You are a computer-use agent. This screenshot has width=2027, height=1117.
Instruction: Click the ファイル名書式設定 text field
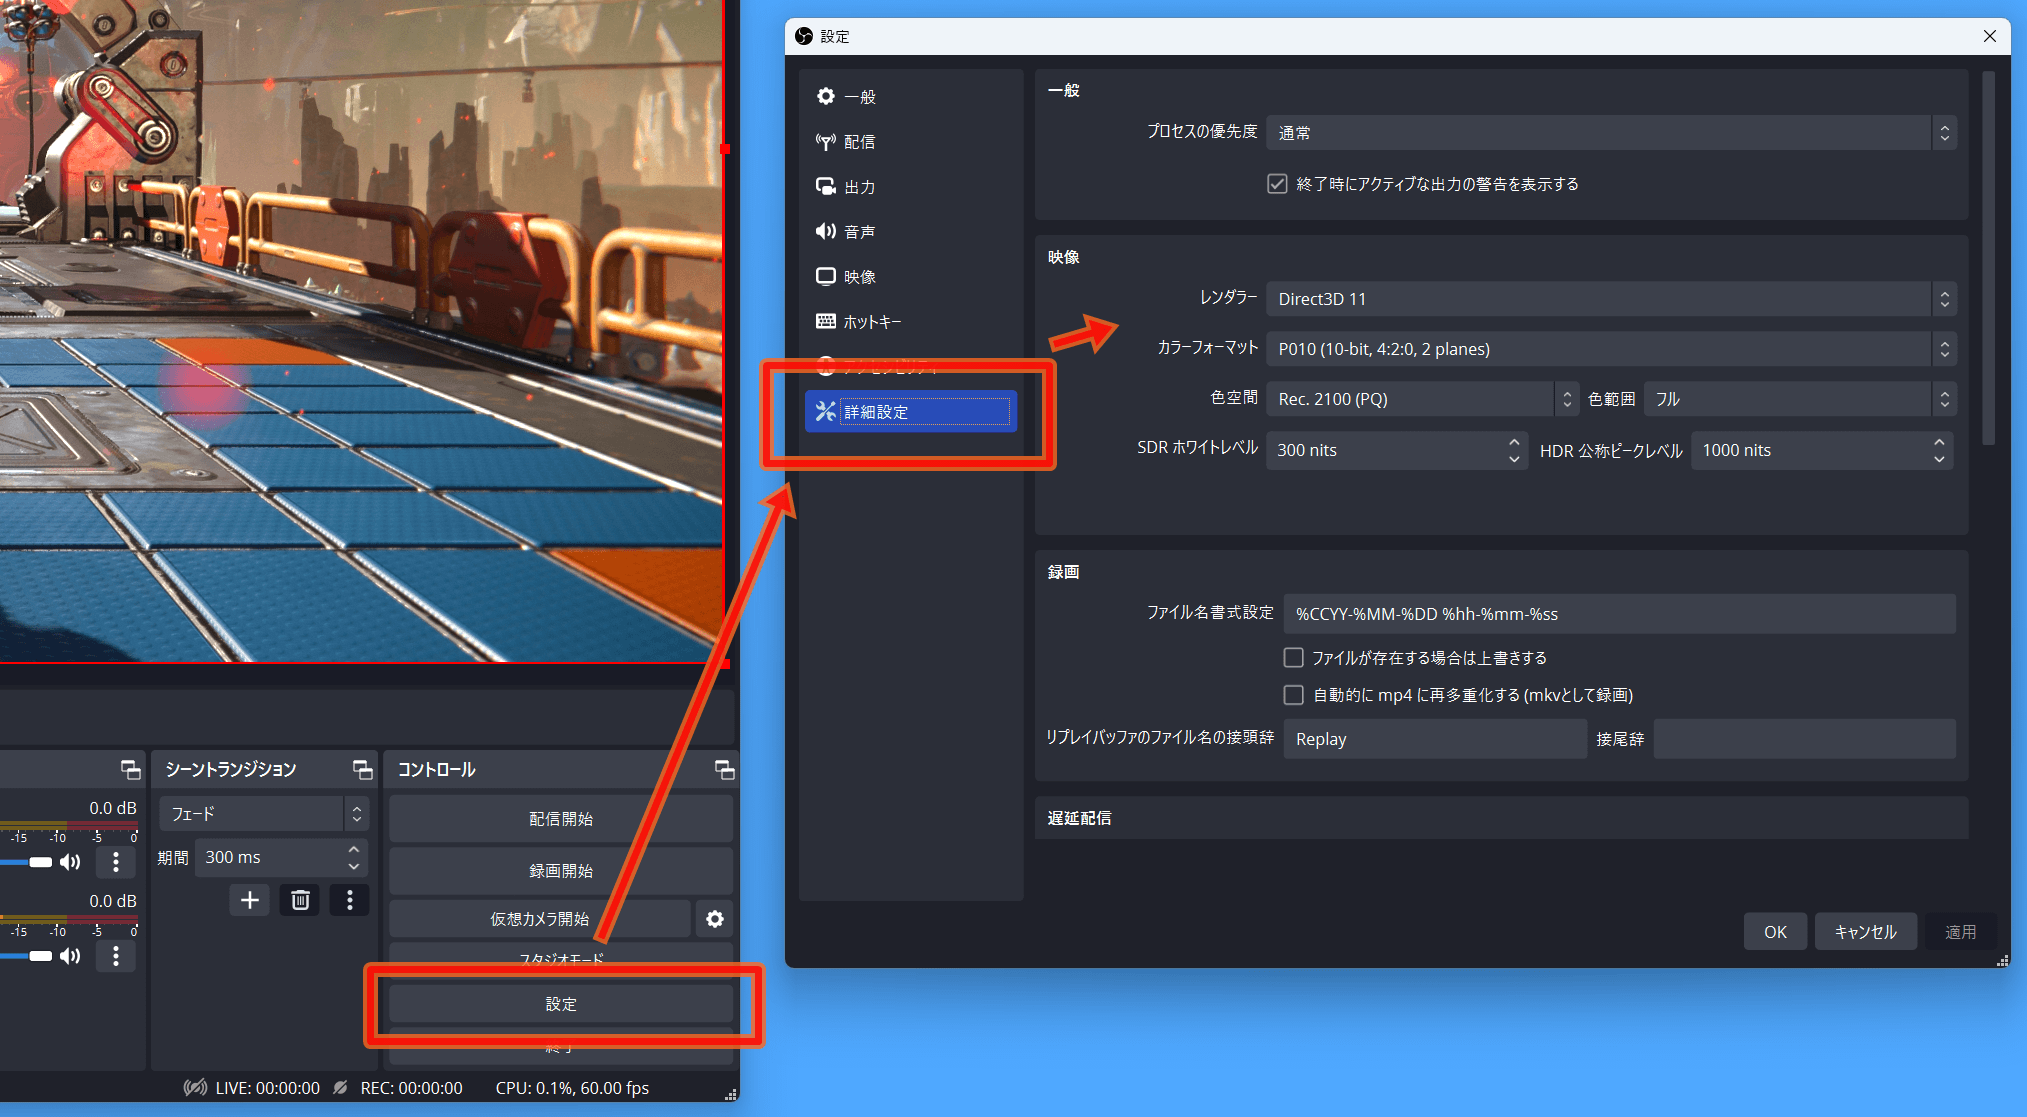(x=1620, y=614)
